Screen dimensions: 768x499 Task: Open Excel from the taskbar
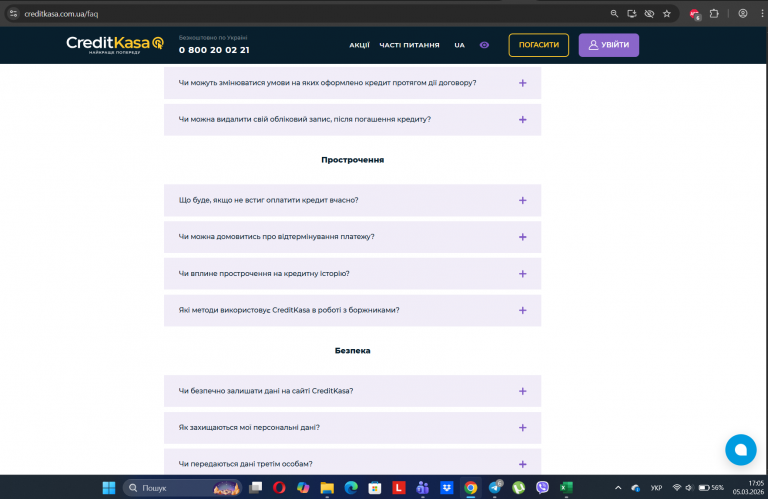tap(566, 488)
